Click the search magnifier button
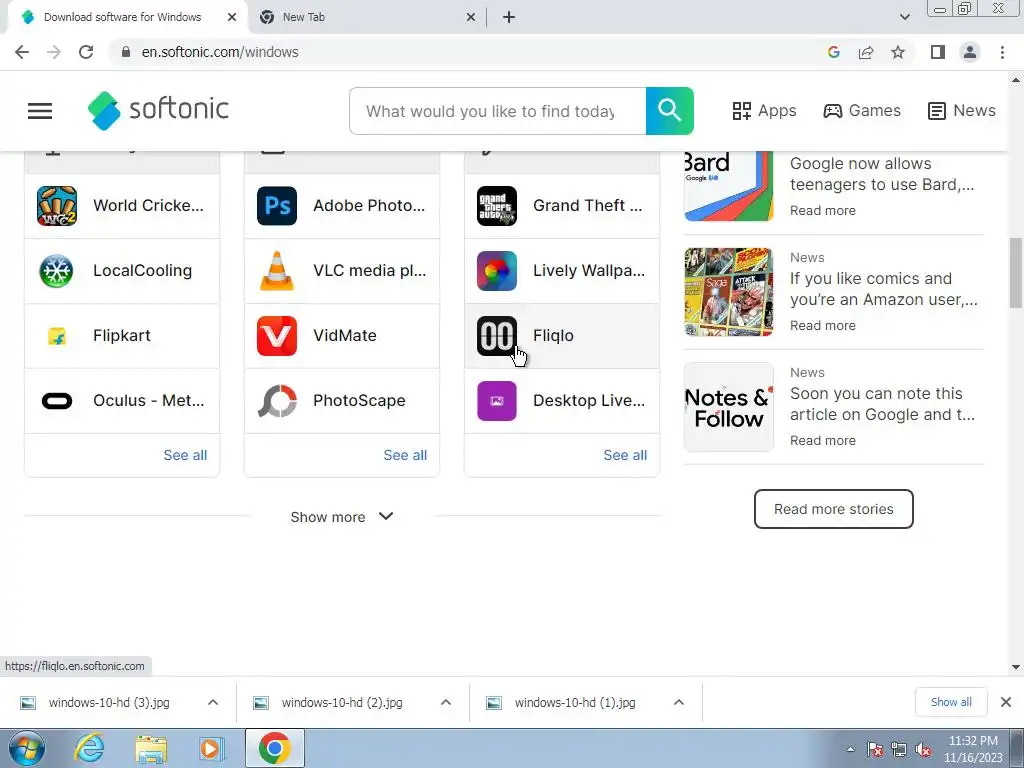 coord(669,111)
